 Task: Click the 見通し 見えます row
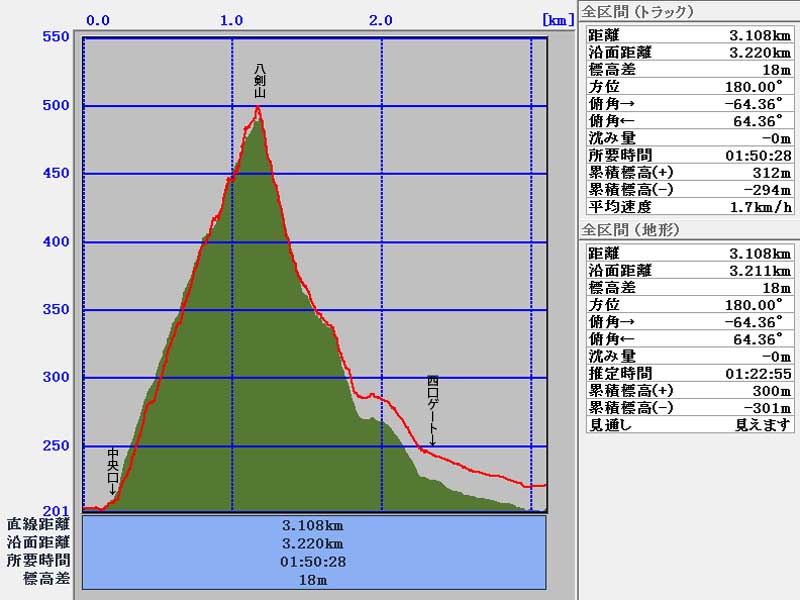(x=689, y=424)
